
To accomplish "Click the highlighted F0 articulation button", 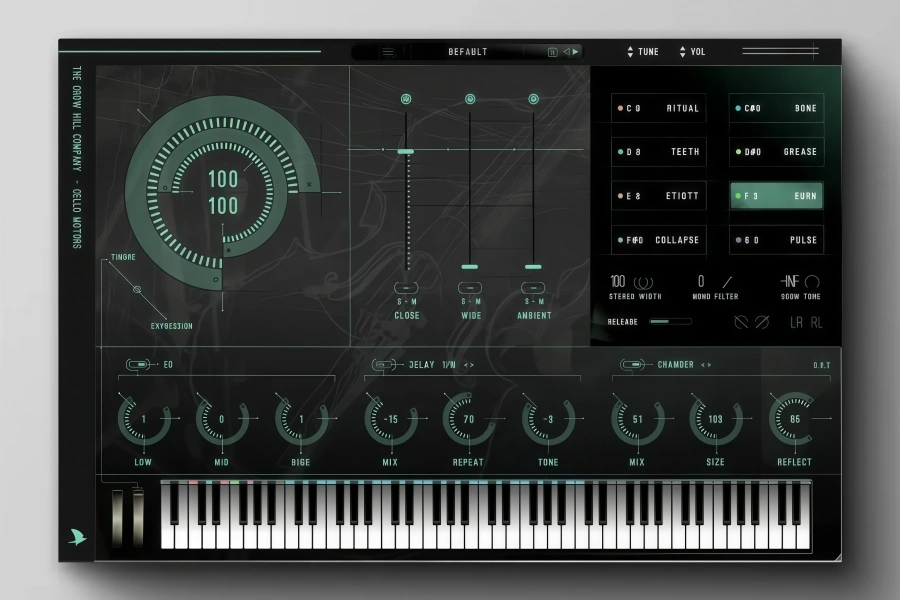I will pyautogui.click(x=776, y=196).
